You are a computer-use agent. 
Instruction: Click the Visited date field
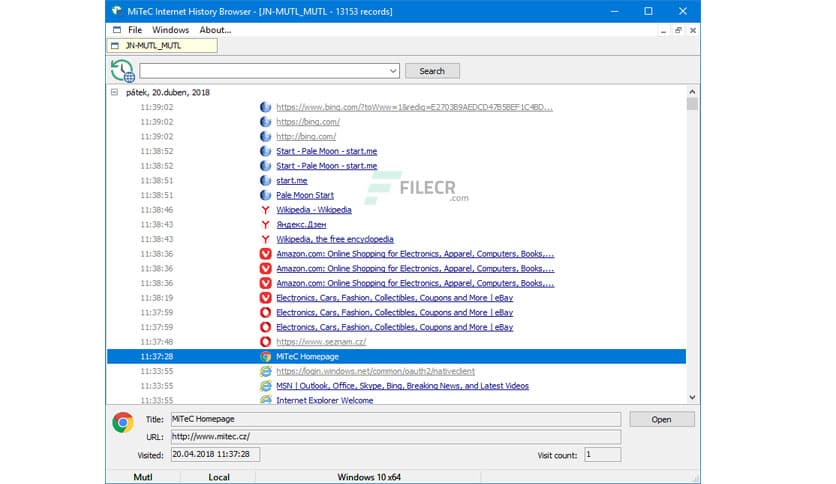(x=215, y=454)
